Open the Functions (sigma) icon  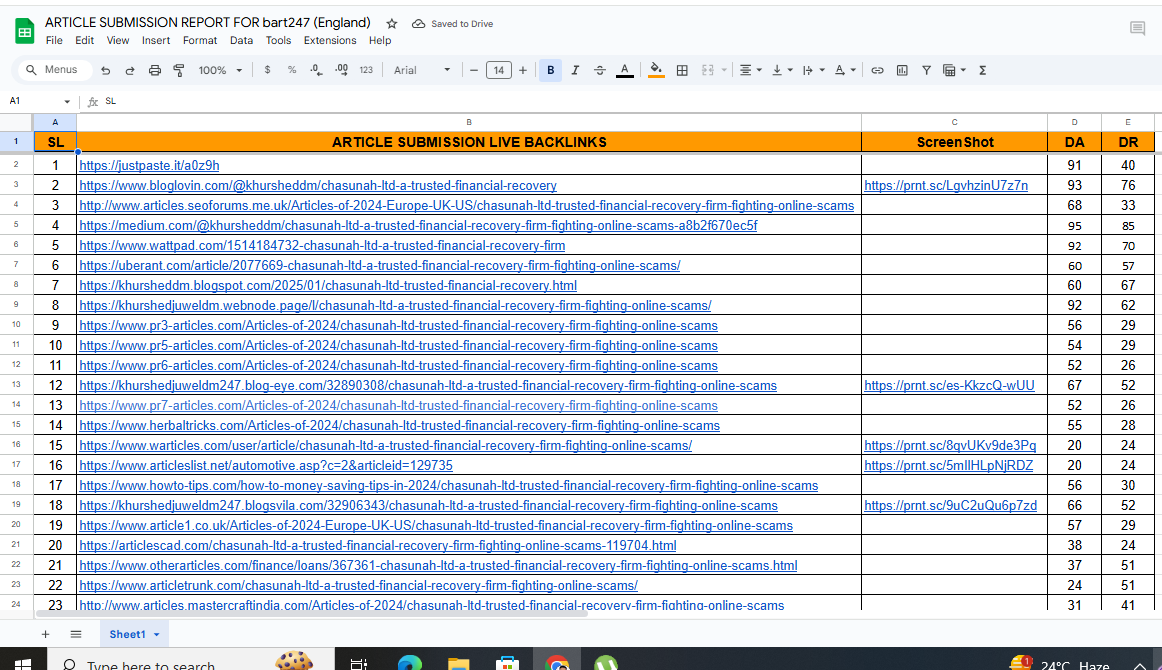click(982, 70)
